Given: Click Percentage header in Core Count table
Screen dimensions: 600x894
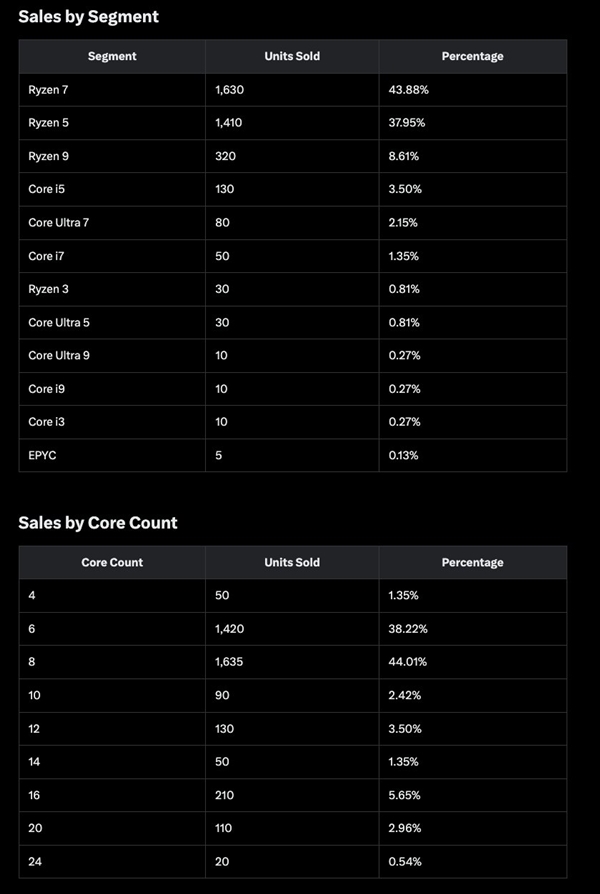Looking at the screenshot, I should click(472, 563).
